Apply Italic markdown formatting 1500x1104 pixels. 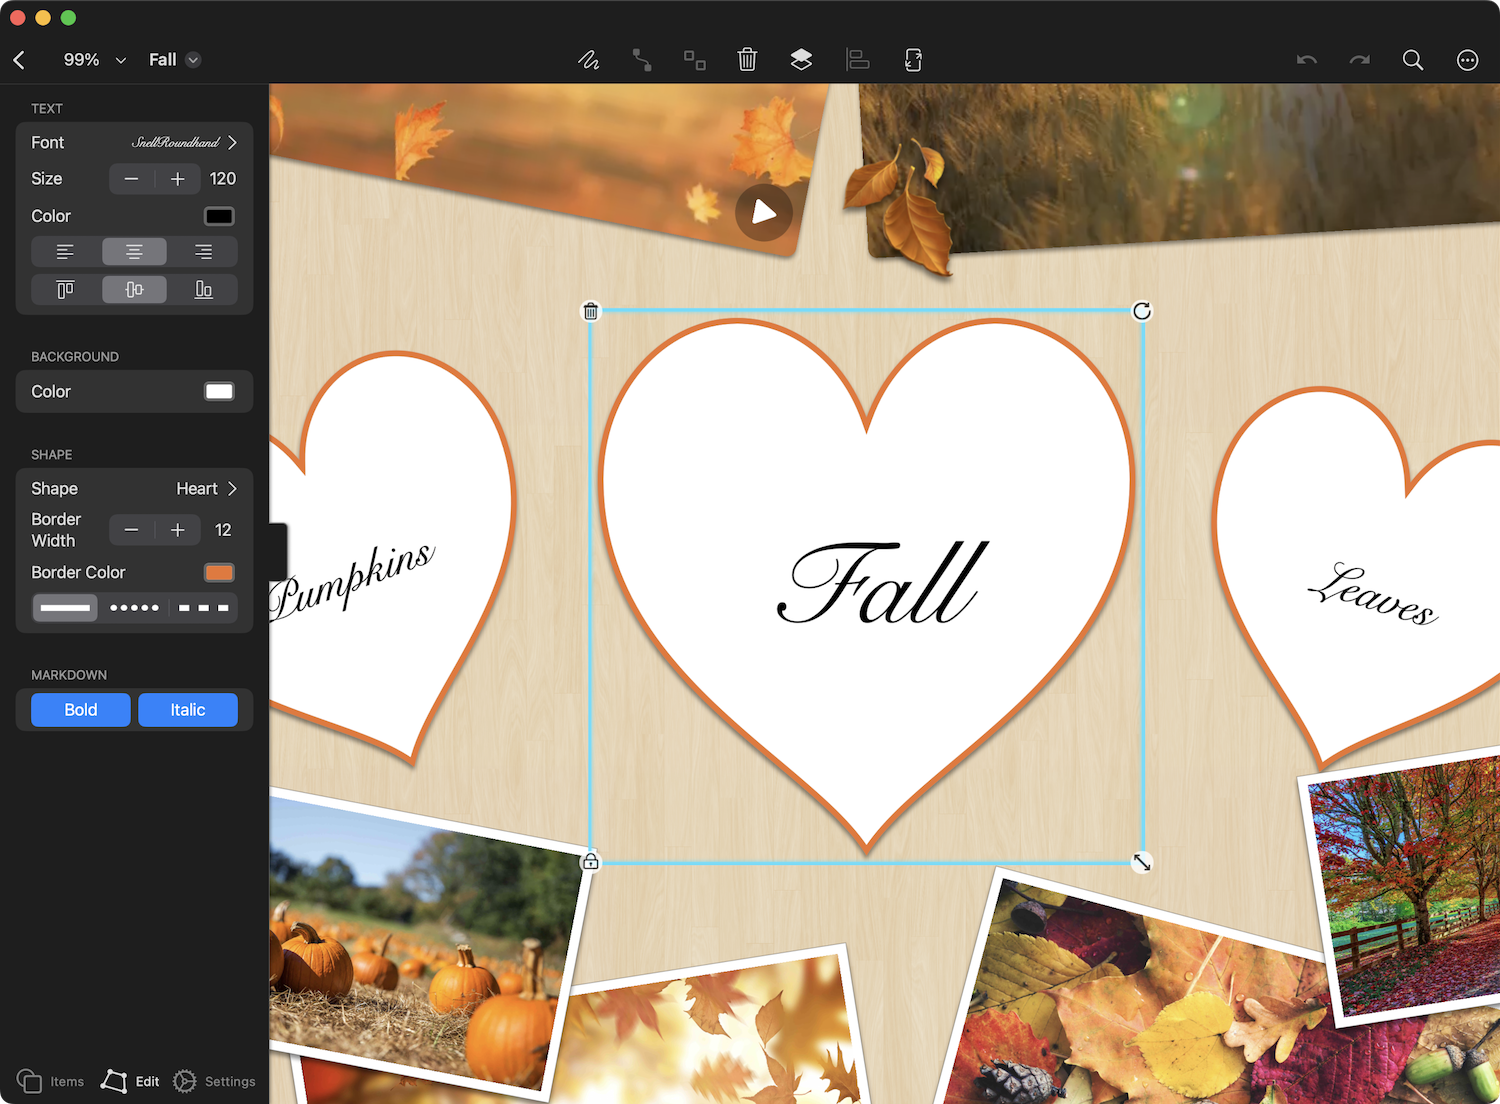point(188,710)
